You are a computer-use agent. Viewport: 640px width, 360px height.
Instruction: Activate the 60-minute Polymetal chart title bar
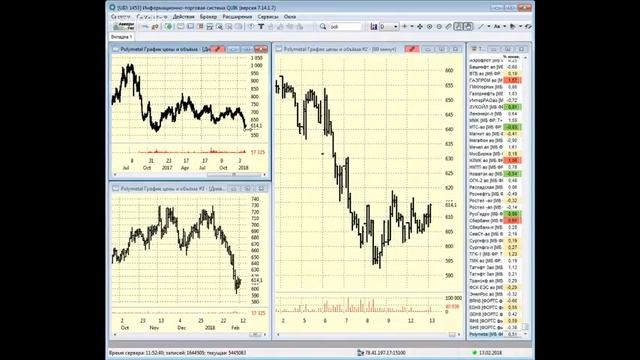(x=340, y=49)
